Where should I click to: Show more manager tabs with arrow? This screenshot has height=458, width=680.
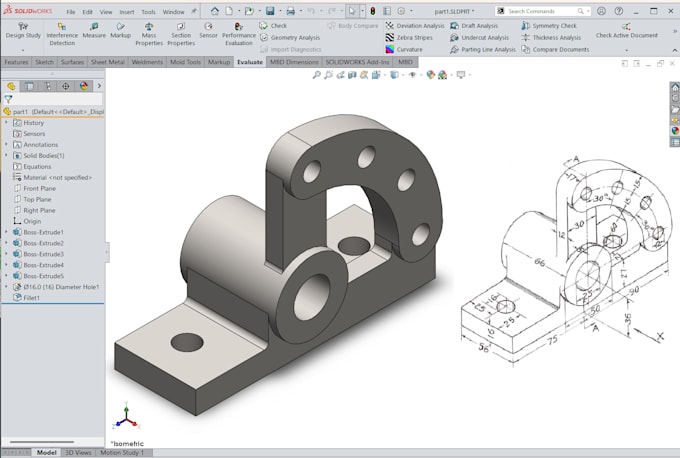[x=99, y=86]
